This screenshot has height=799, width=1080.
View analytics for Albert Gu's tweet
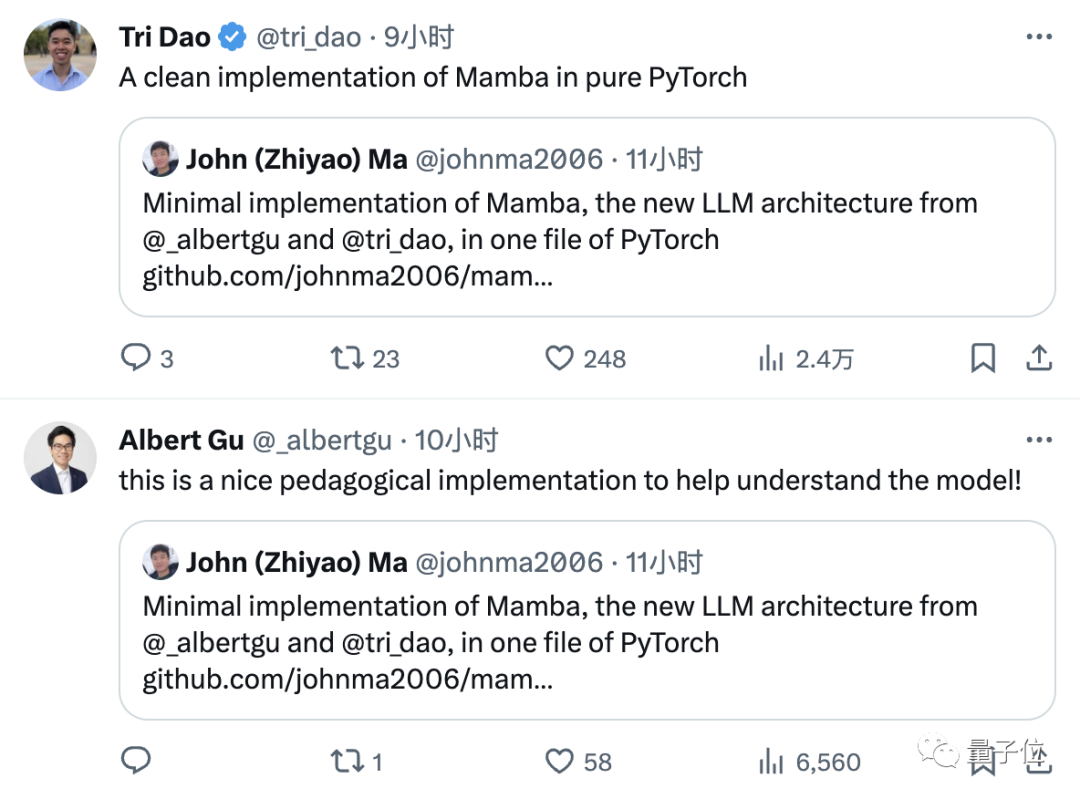click(771, 762)
